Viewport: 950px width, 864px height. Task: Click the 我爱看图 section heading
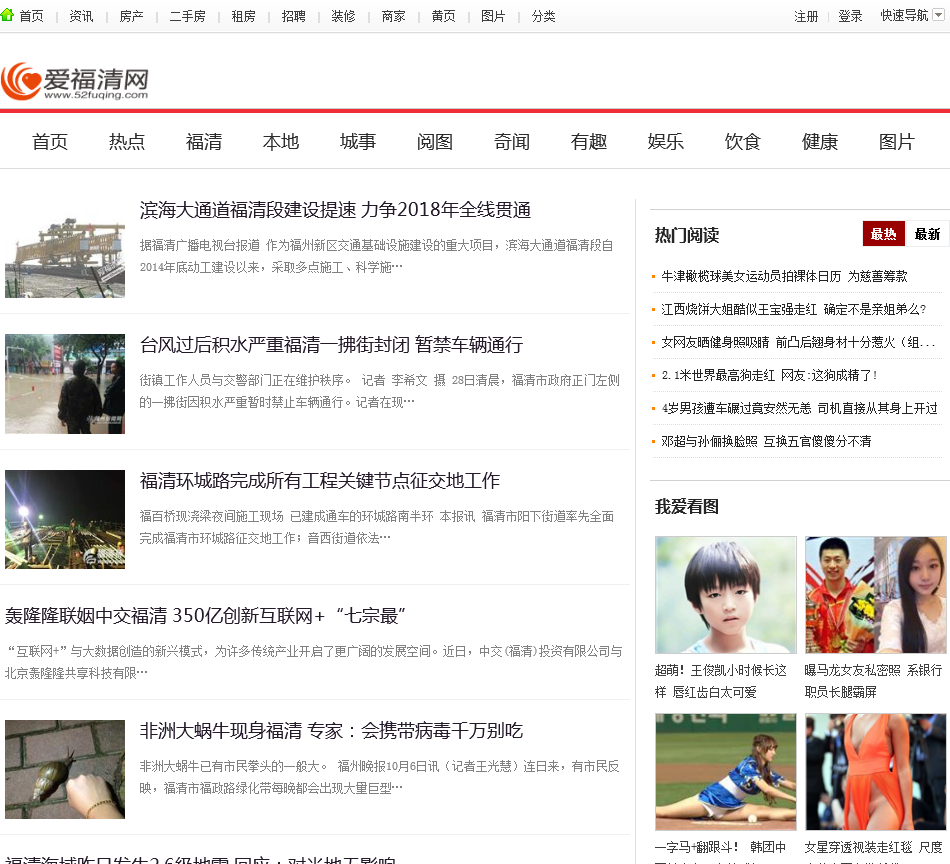[x=687, y=507]
